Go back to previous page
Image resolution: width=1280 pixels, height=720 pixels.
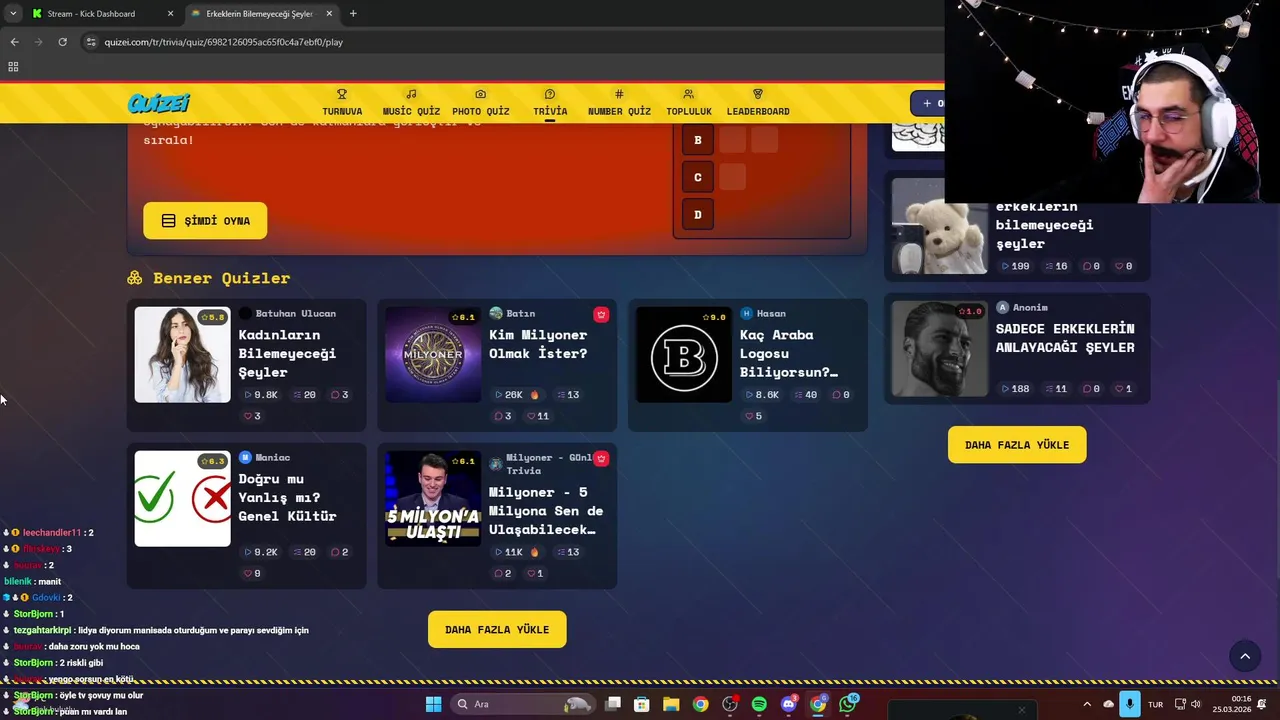pyautogui.click(x=14, y=42)
